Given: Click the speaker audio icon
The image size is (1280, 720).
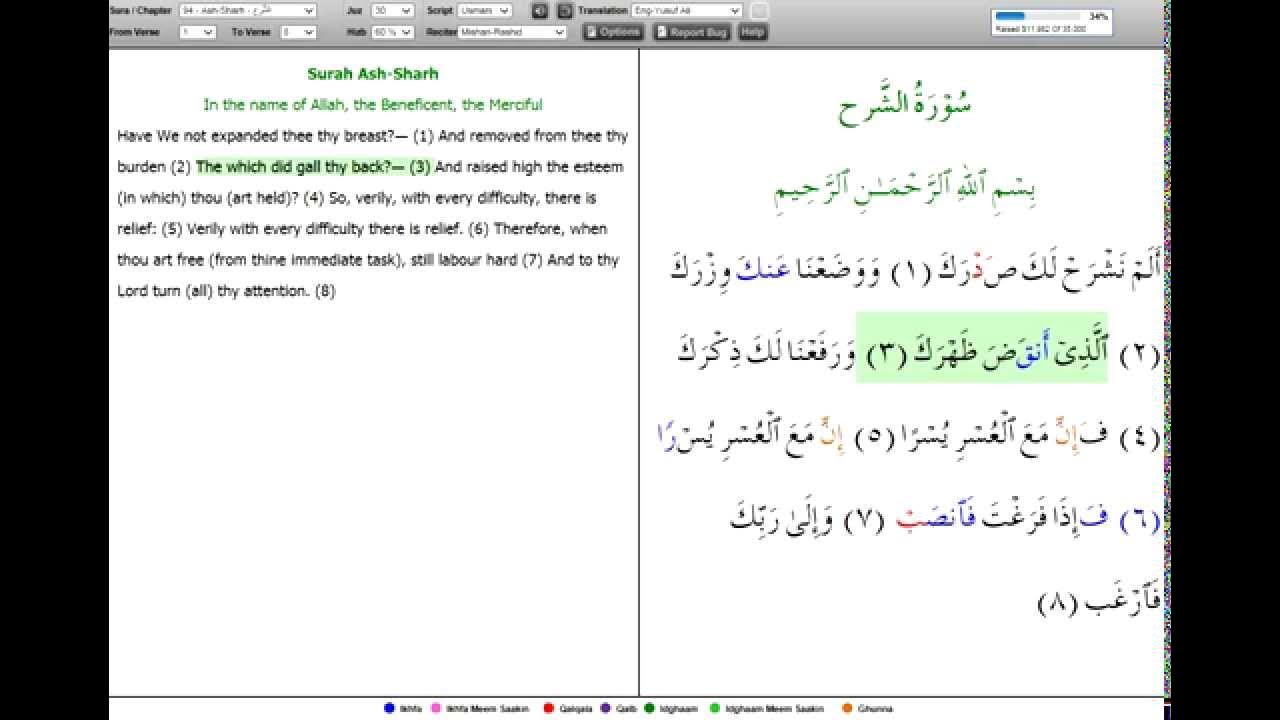Looking at the screenshot, I should pos(540,10).
